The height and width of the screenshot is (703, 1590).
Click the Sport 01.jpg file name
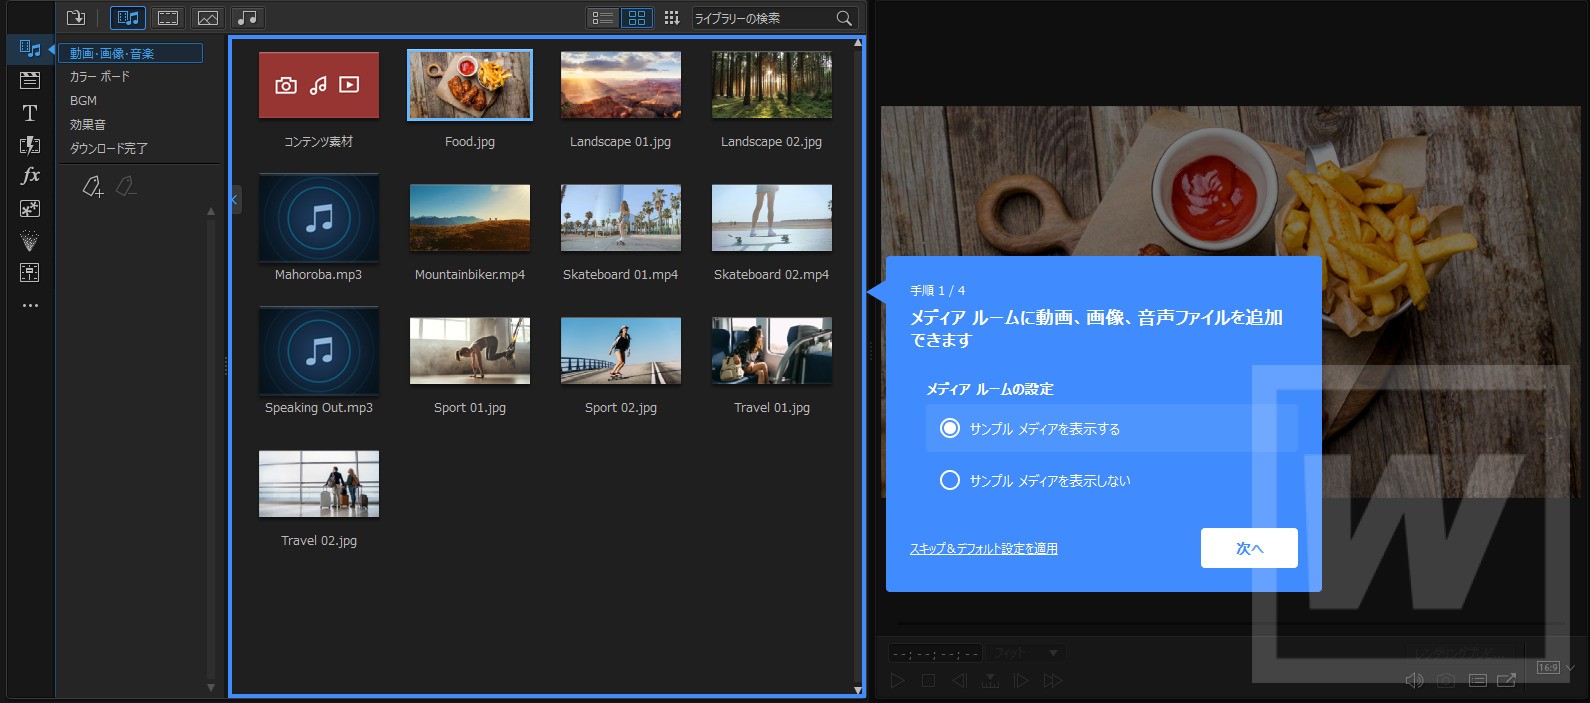(470, 408)
